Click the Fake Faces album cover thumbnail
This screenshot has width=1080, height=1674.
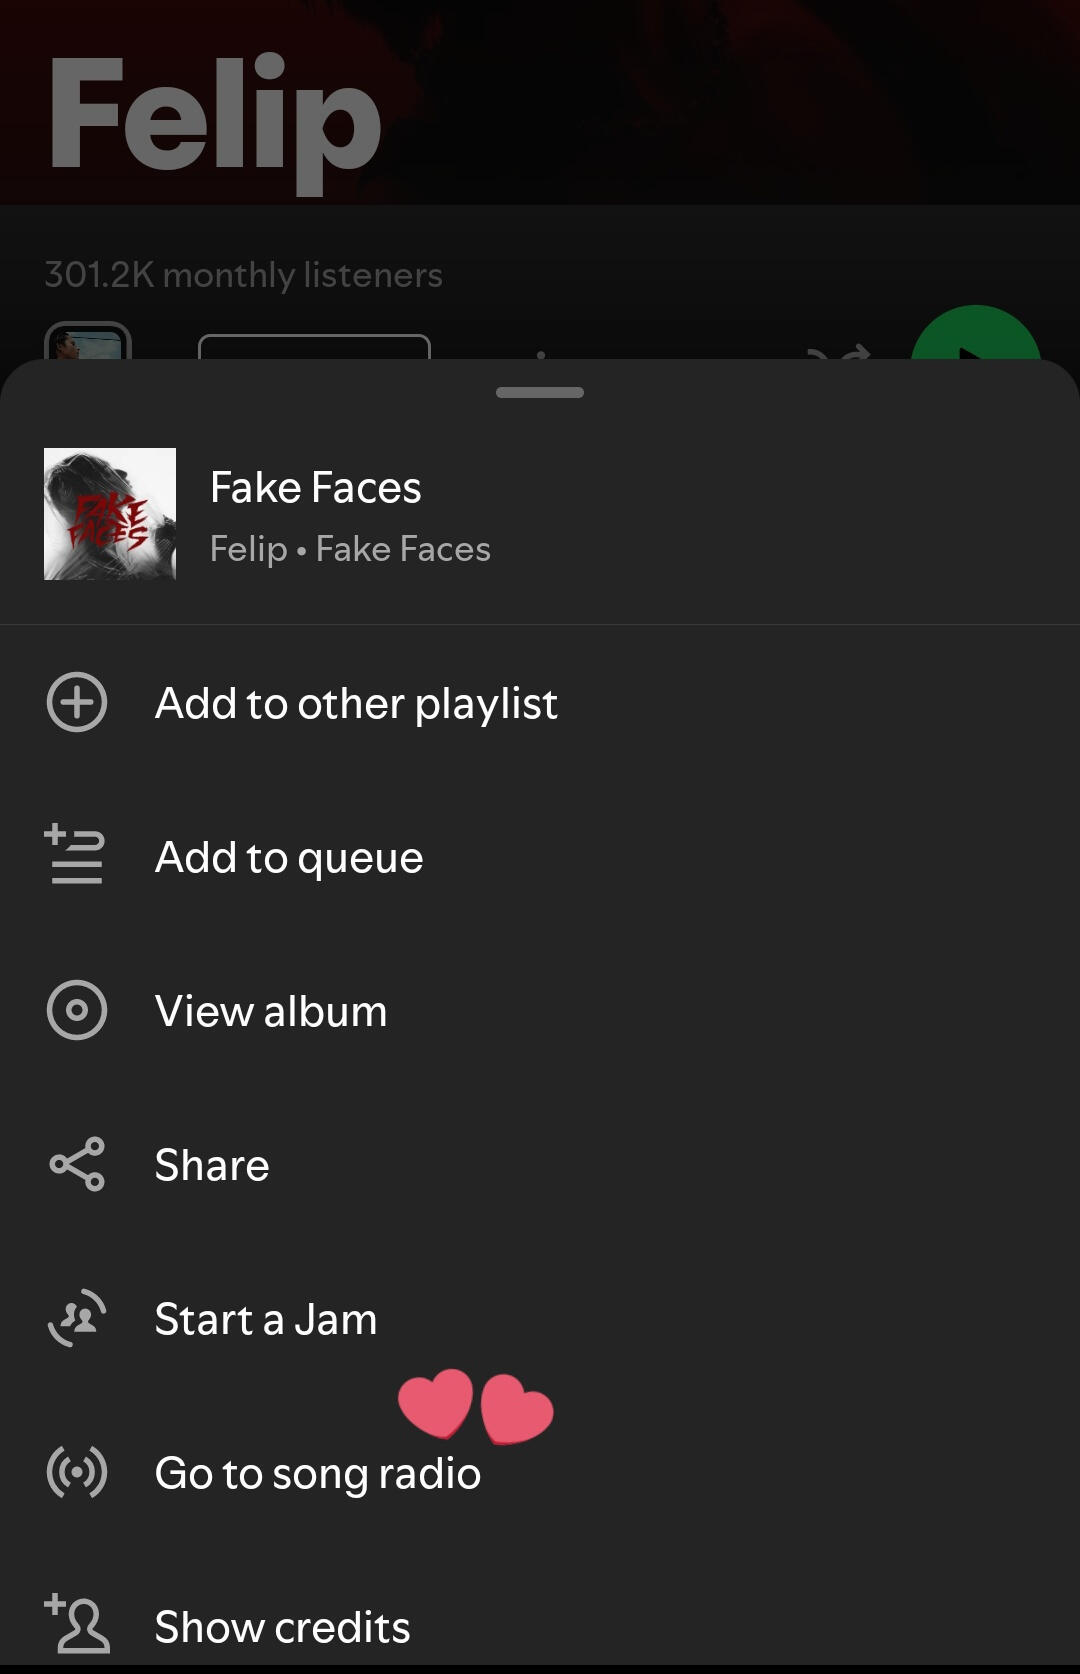click(110, 514)
